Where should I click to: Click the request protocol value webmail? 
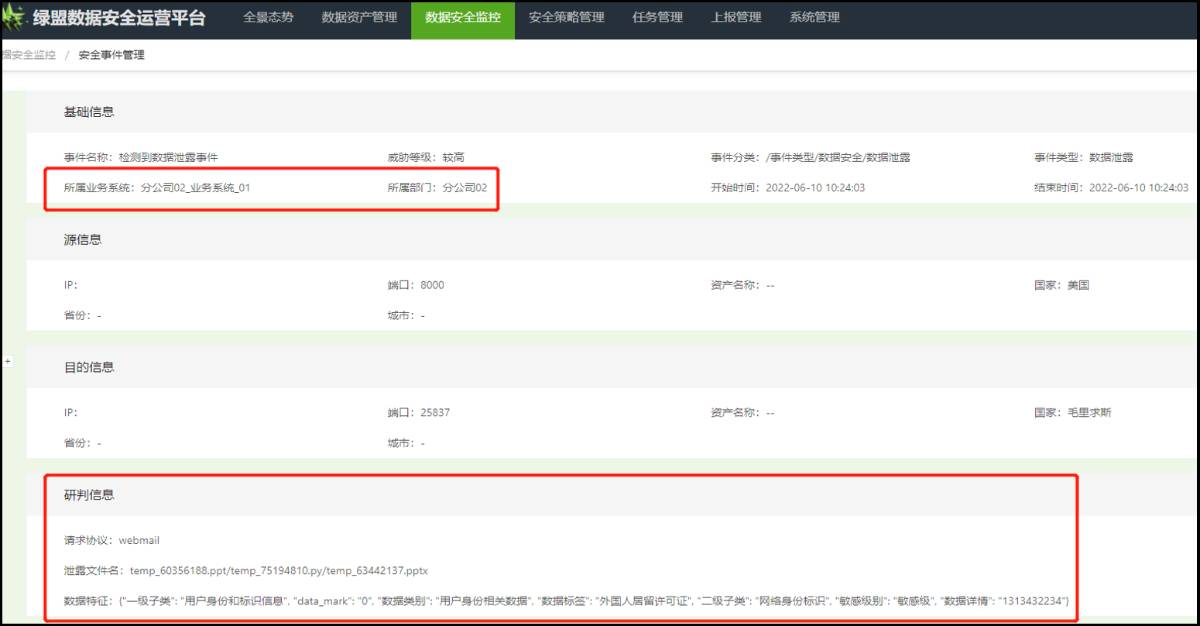pyautogui.click(x=139, y=541)
